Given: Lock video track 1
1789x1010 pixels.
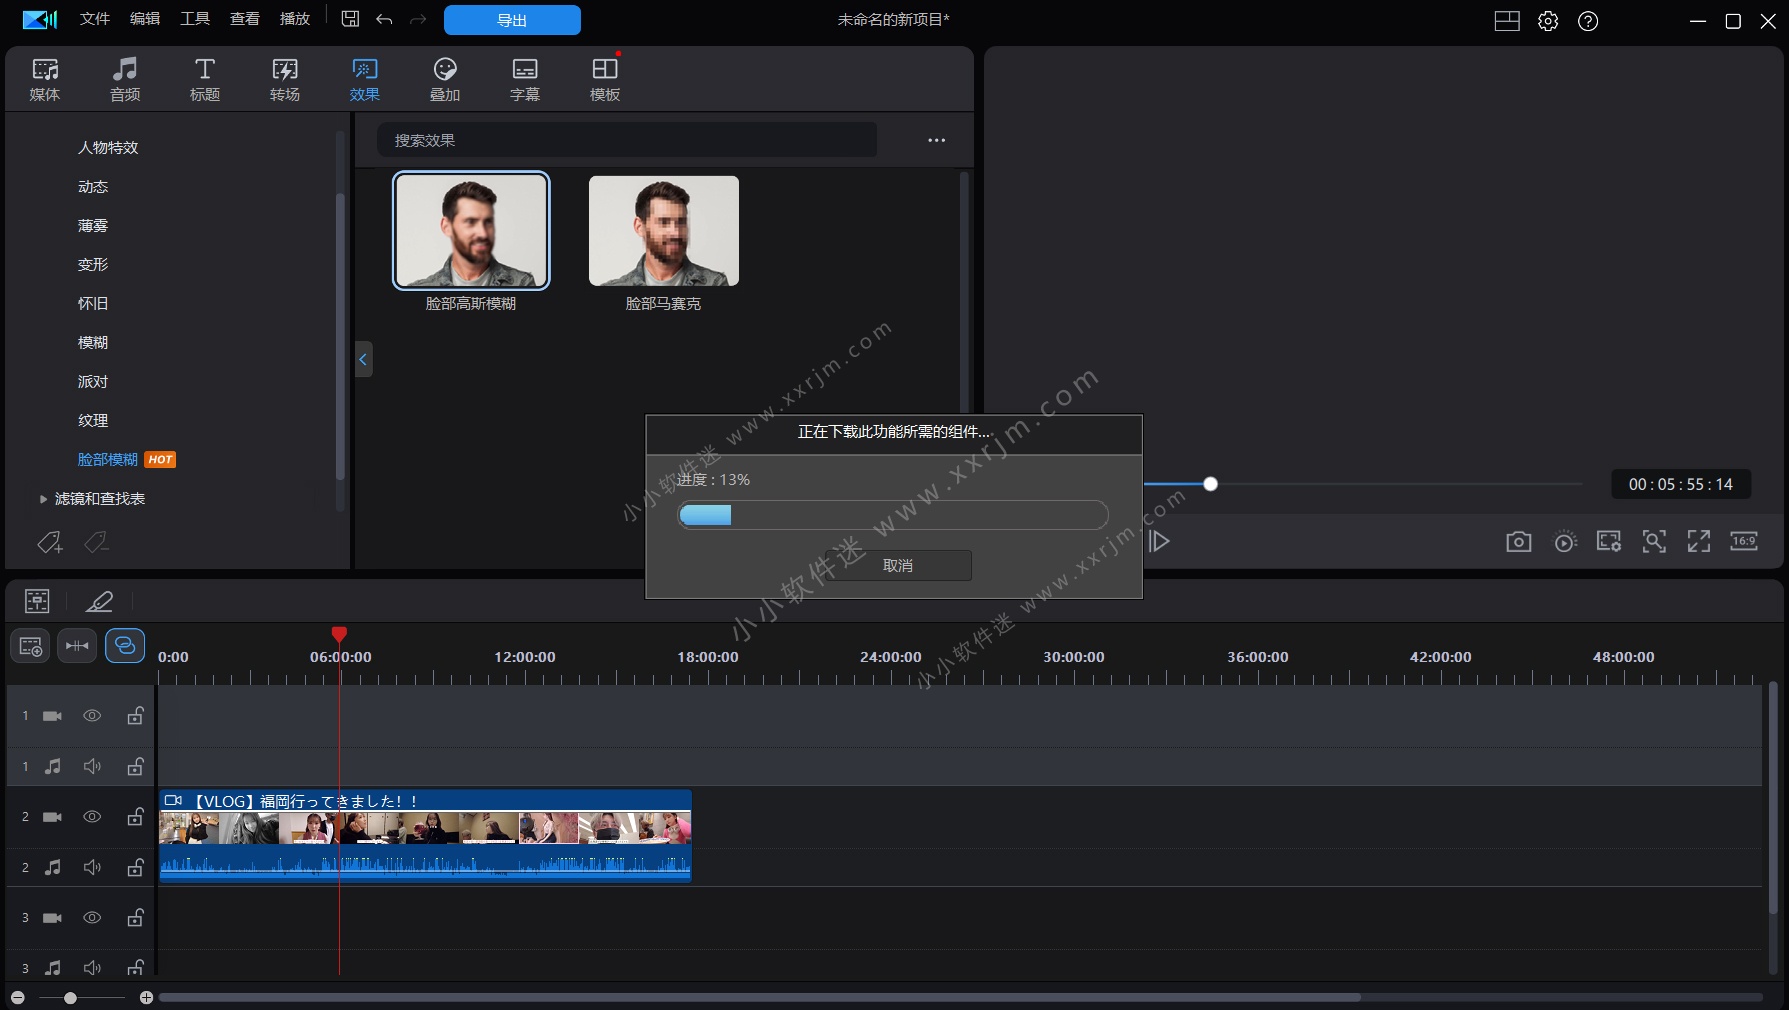Looking at the screenshot, I should coord(135,716).
